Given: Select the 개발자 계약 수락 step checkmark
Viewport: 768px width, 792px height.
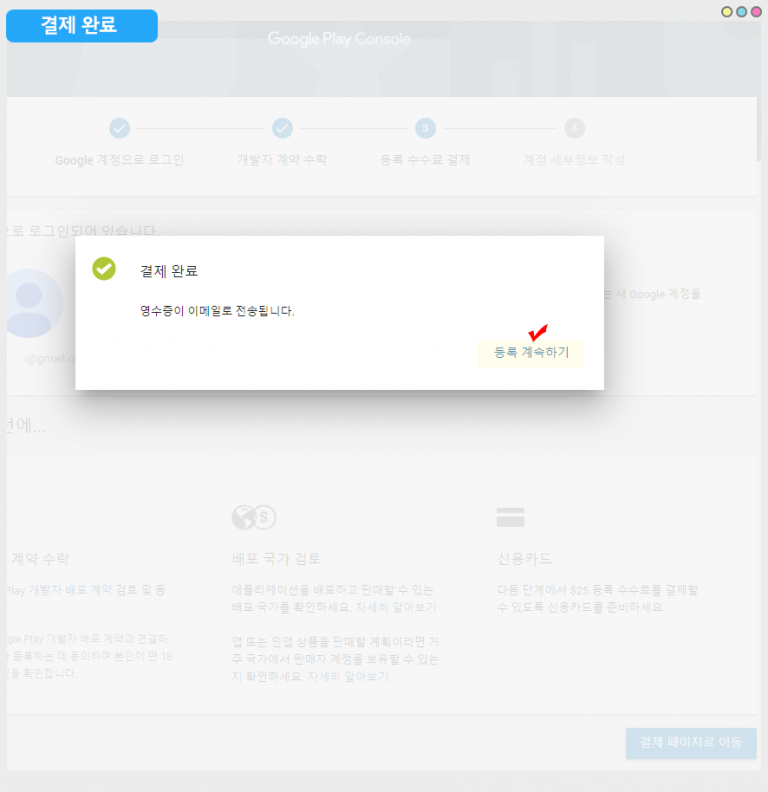Looking at the screenshot, I should tap(282, 128).
